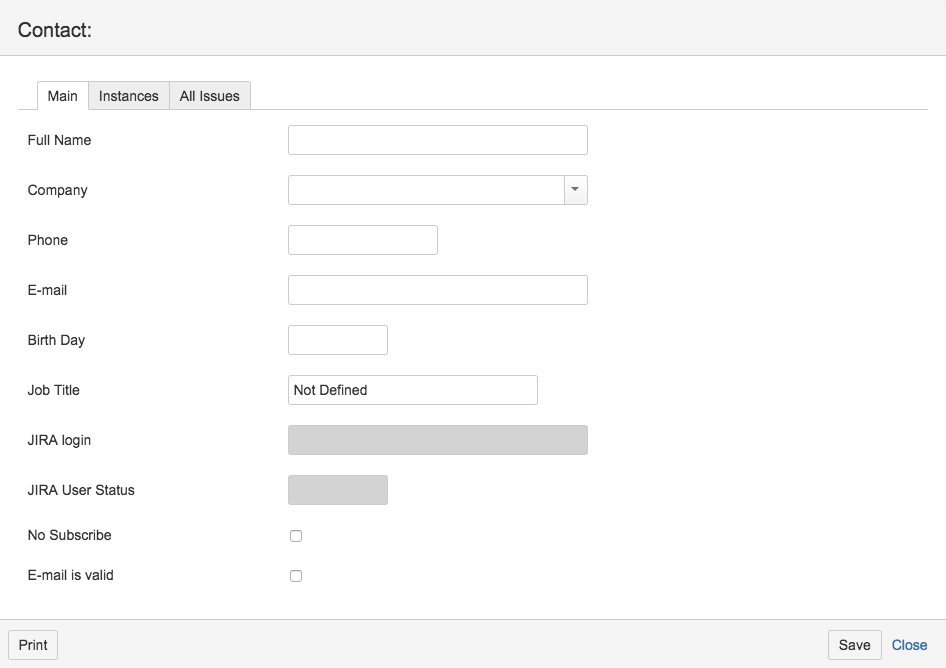Screen dimensions: 946x668
Task: Click the Contact: dialog header title
Action: (55, 30)
